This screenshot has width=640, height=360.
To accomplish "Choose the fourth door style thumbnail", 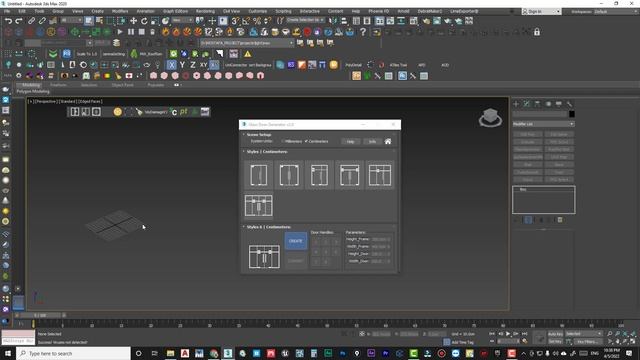I will click(x=349, y=175).
